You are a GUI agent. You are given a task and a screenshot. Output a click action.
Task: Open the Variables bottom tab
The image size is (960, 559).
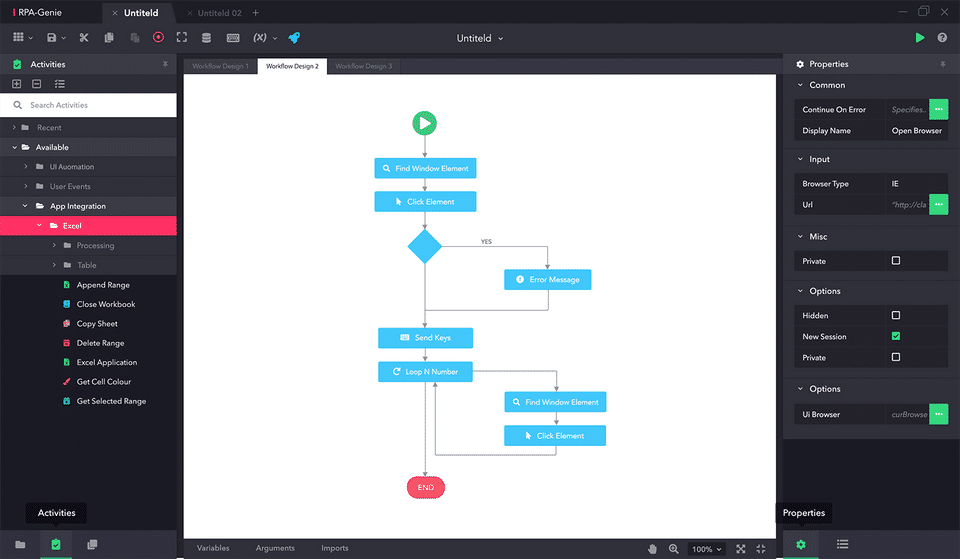(x=213, y=548)
